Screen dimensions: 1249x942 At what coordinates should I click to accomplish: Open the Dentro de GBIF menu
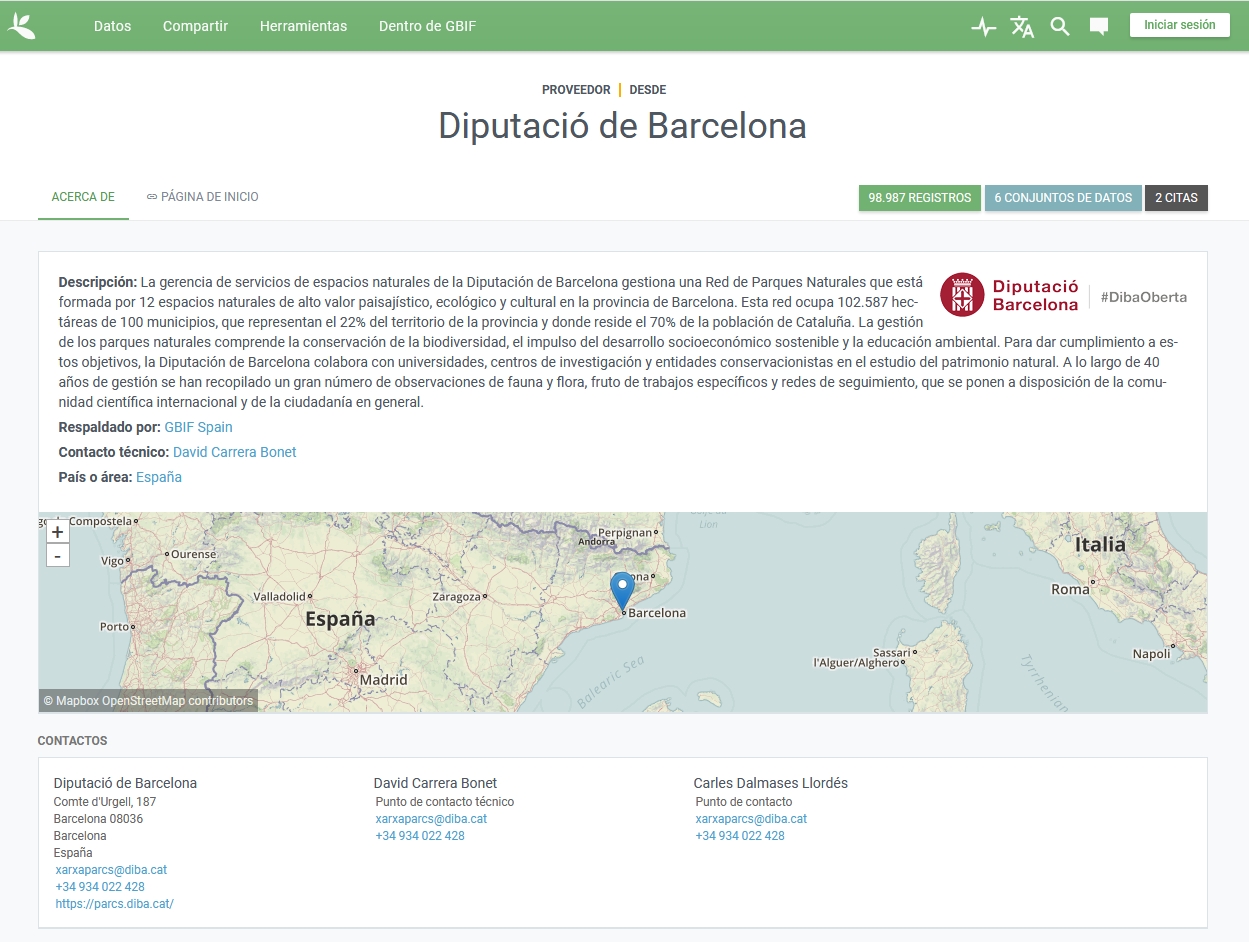click(427, 26)
